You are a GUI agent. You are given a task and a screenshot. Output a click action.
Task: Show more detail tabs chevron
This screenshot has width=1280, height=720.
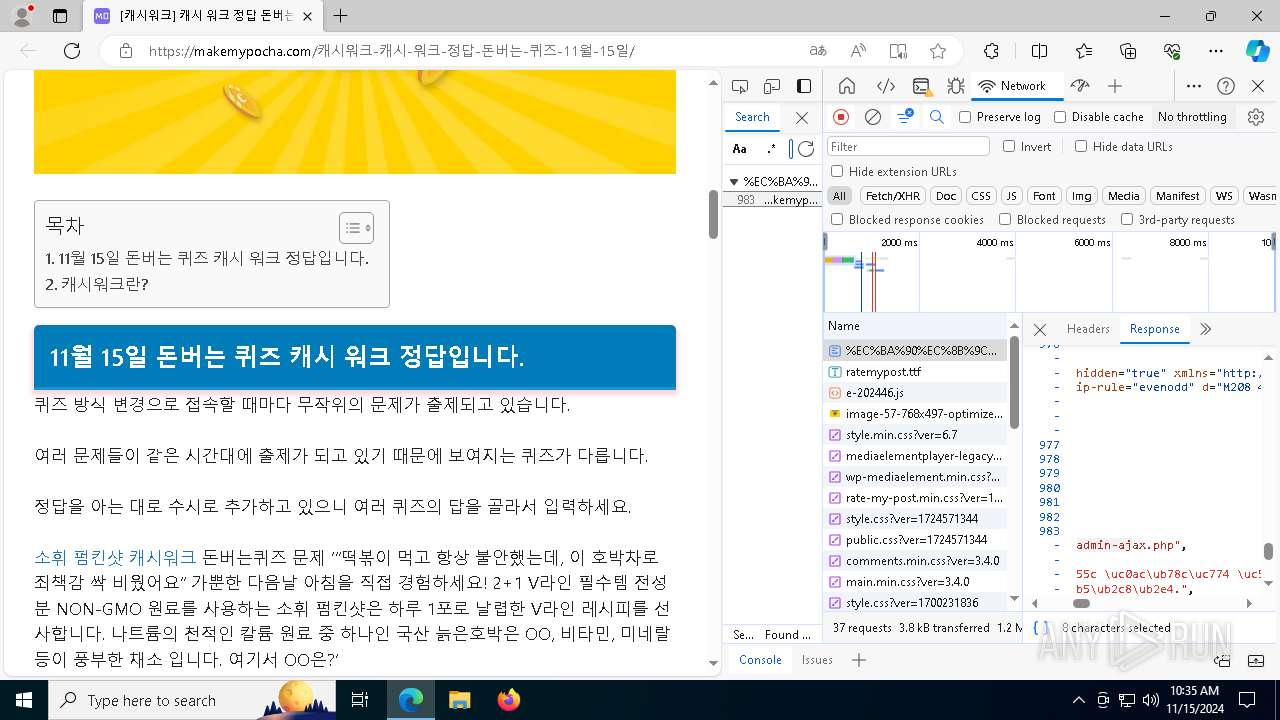click(x=1205, y=329)
